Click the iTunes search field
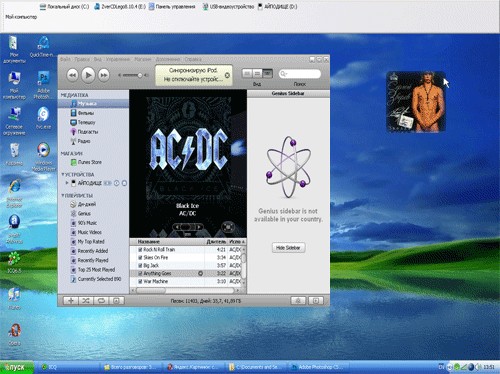500x374 pixels. [300, 74]
